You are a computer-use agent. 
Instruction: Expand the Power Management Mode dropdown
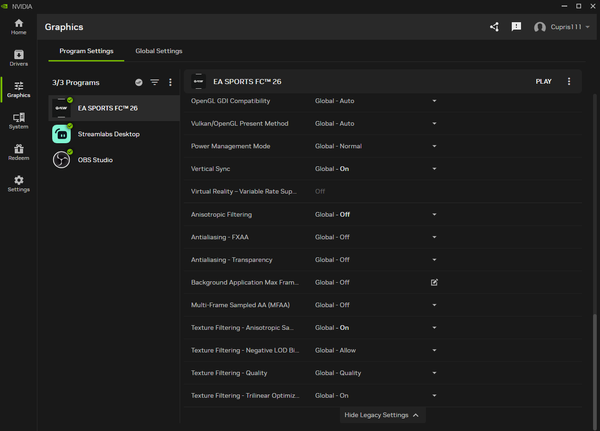pos(434,146)
